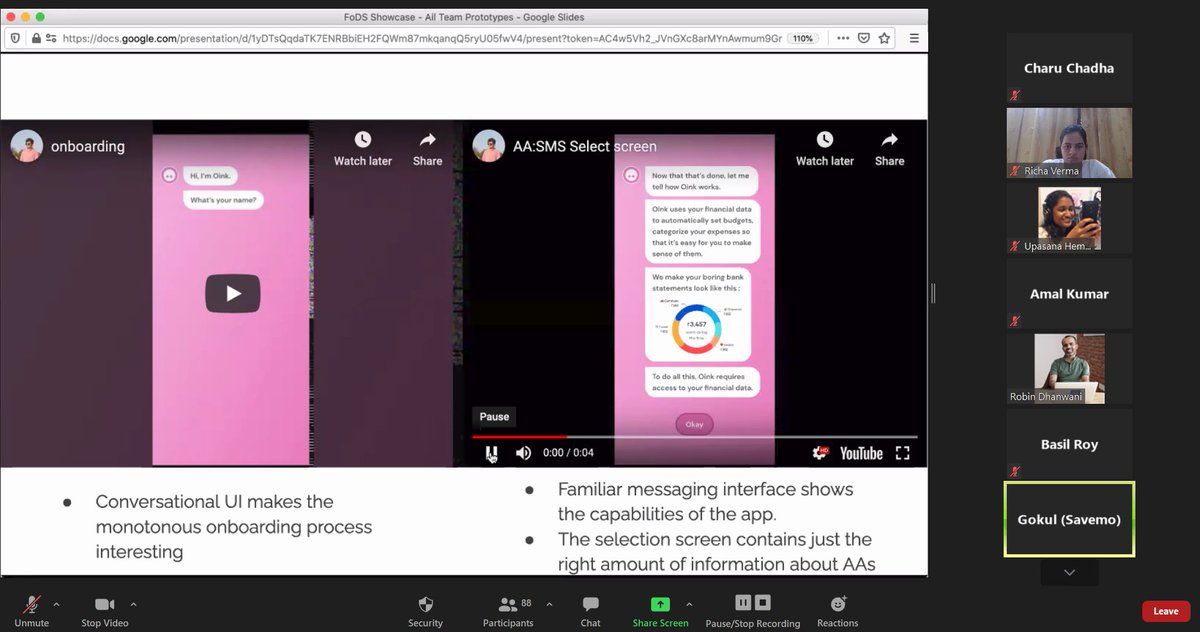
Task: Pause the meeting recording
Action: (x=743, y=603)
